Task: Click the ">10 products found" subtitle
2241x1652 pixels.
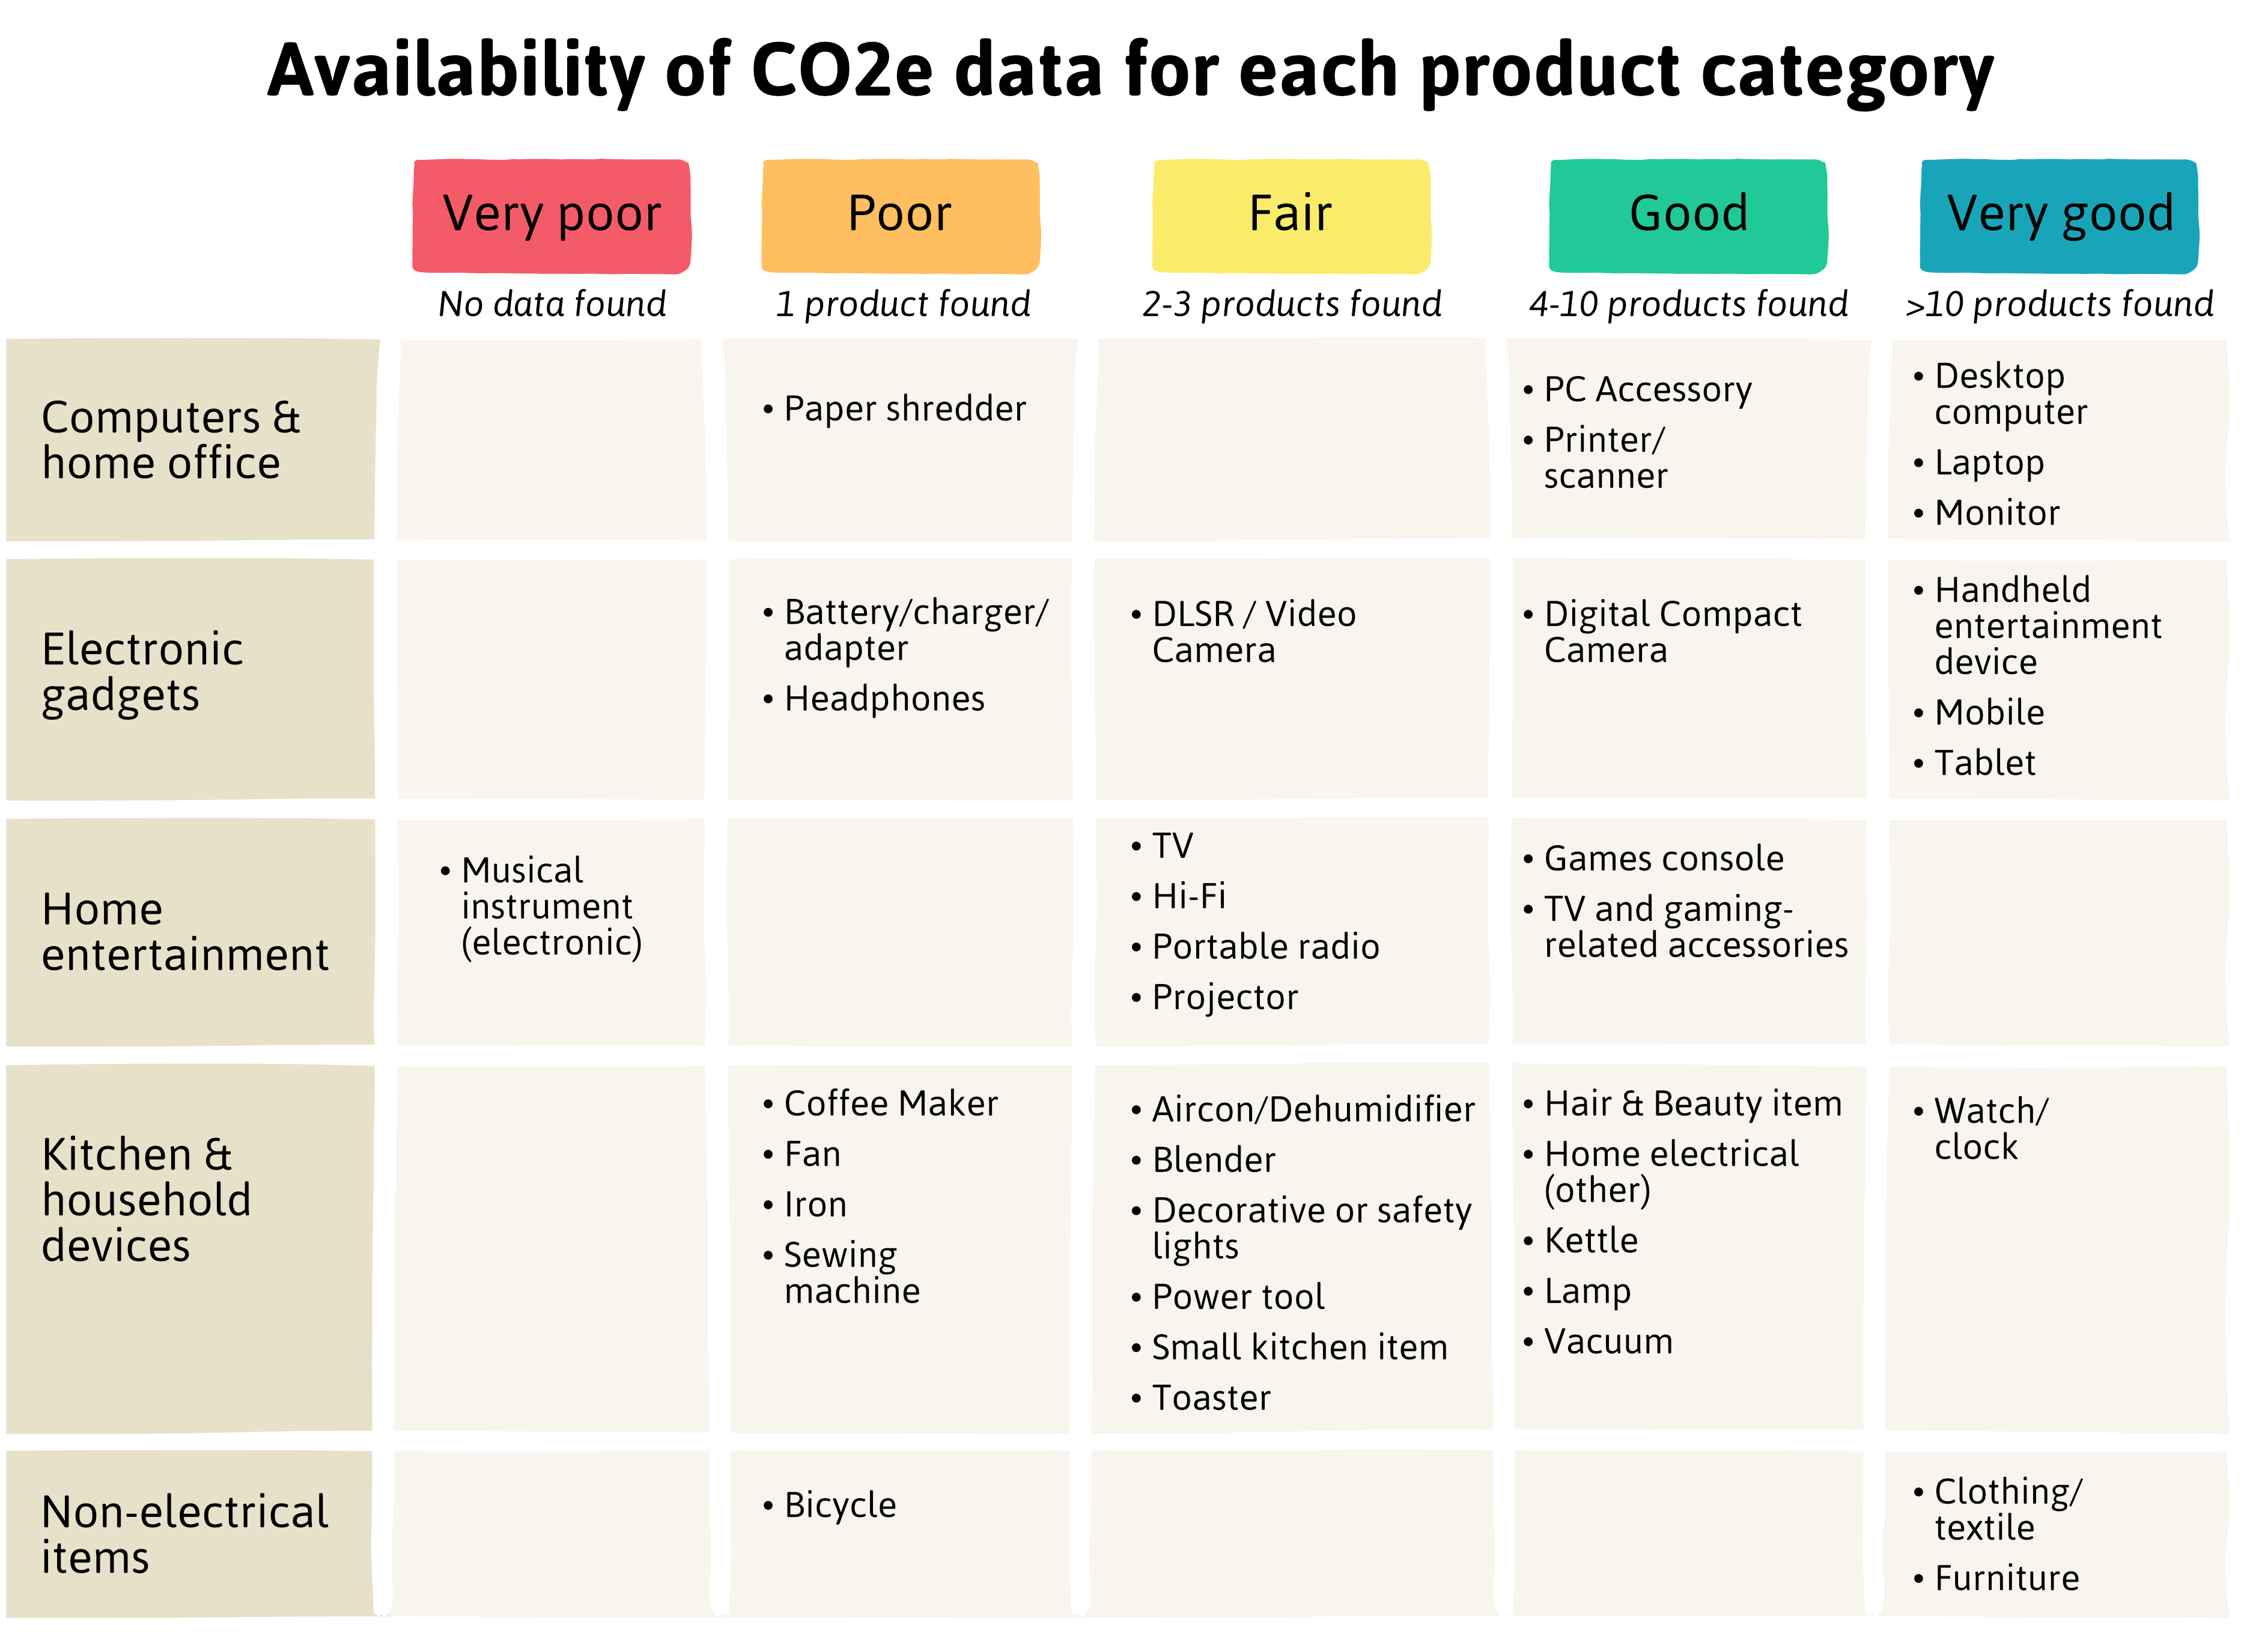Action: (x=2059, y=304)
